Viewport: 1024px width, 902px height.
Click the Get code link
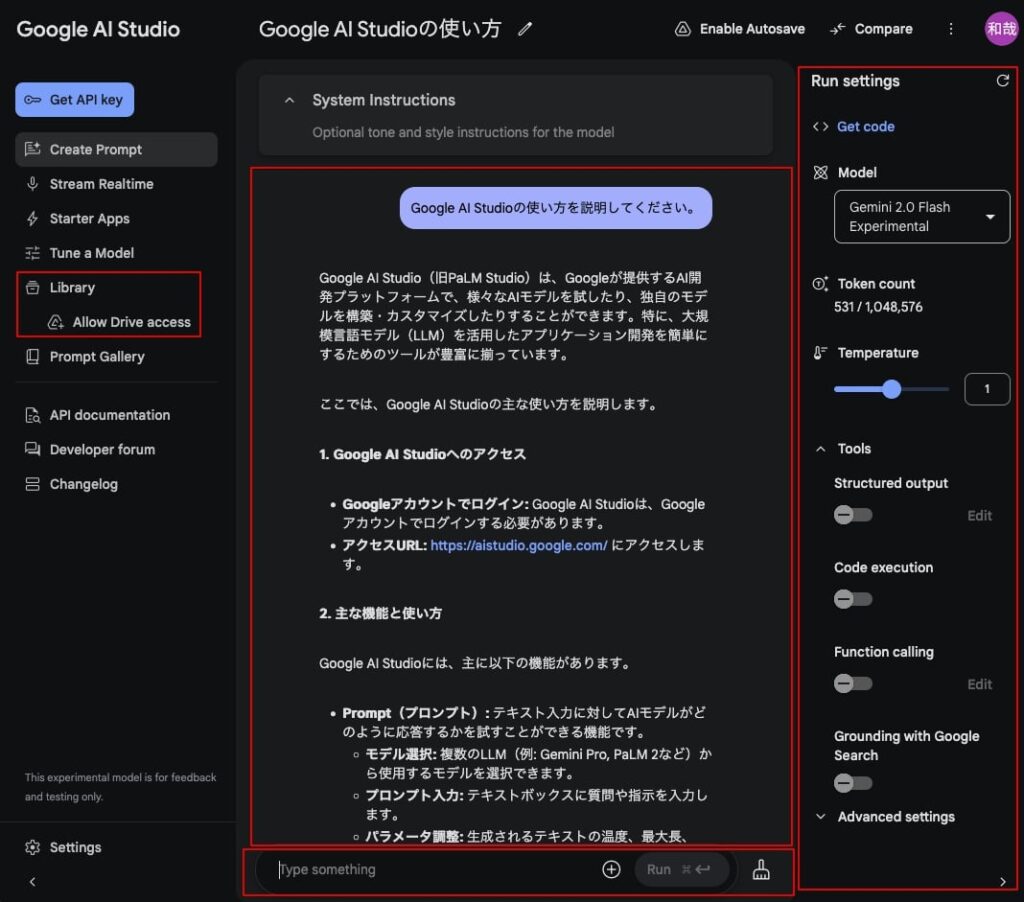point(865,127)
